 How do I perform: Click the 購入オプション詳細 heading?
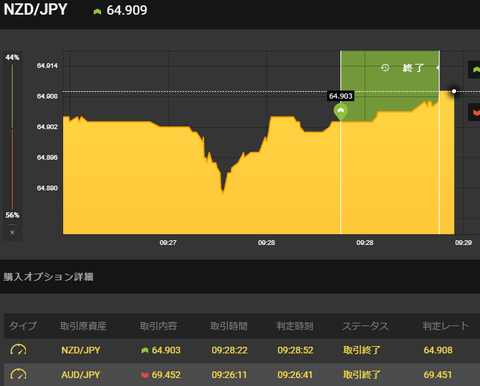click(x=48, y=277)
